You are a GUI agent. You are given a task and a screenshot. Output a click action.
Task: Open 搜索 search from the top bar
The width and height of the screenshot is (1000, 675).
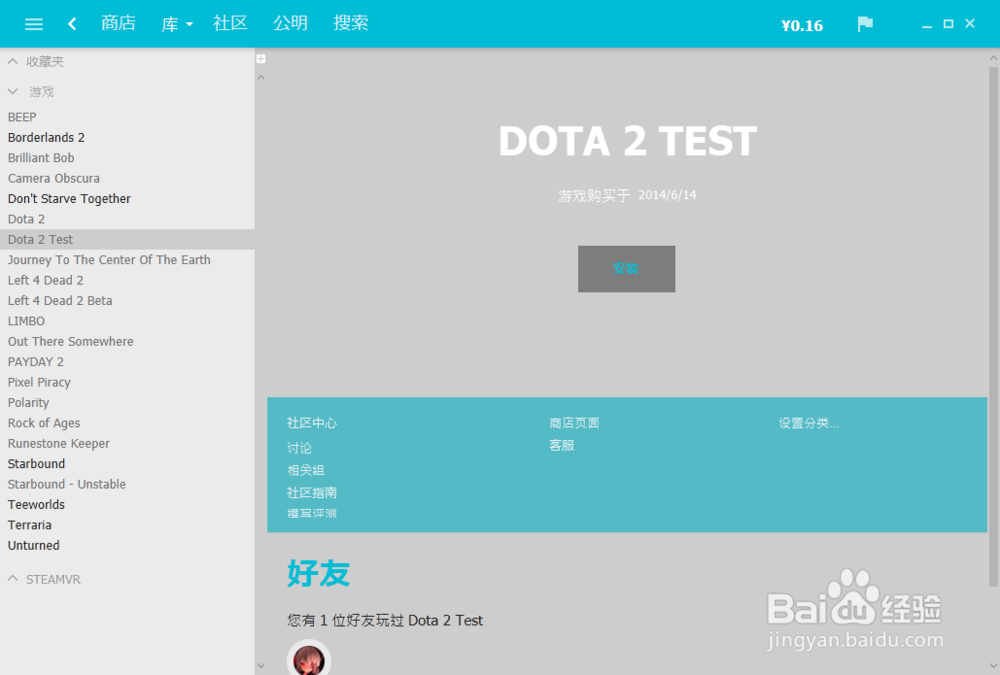pos(351,24)
